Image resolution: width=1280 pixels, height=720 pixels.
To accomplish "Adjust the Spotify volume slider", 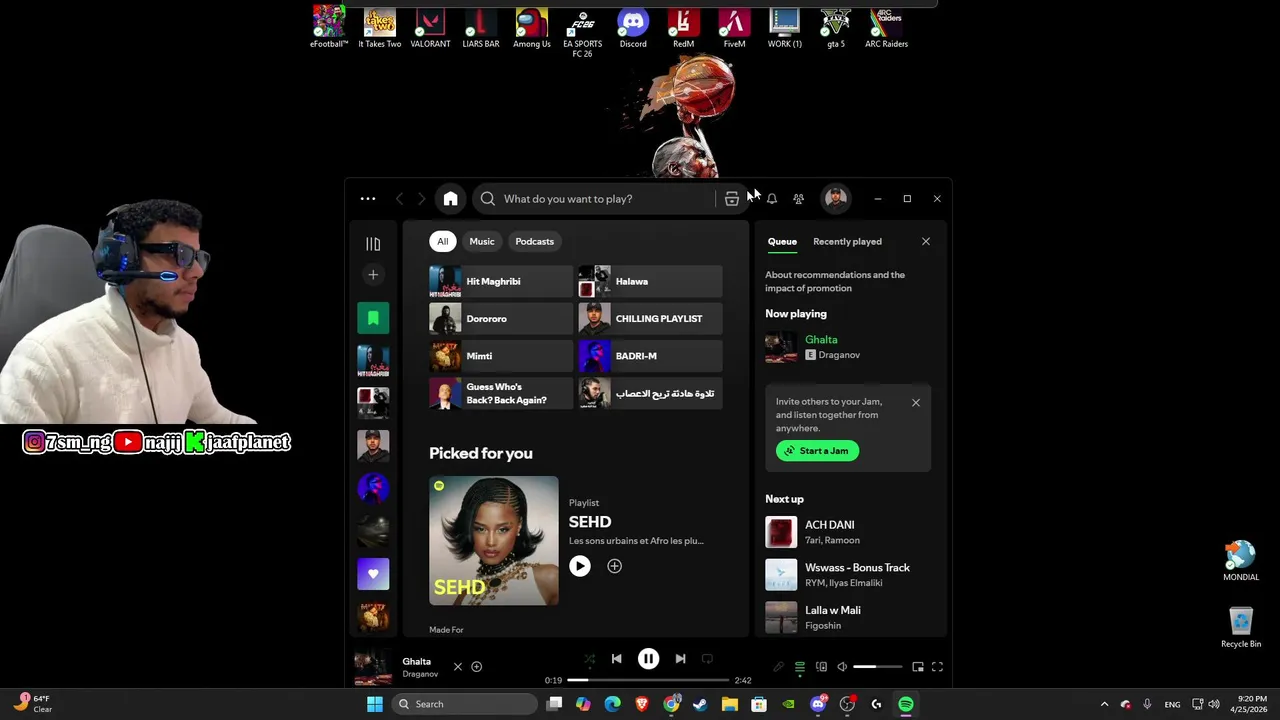I will point(877,667).
